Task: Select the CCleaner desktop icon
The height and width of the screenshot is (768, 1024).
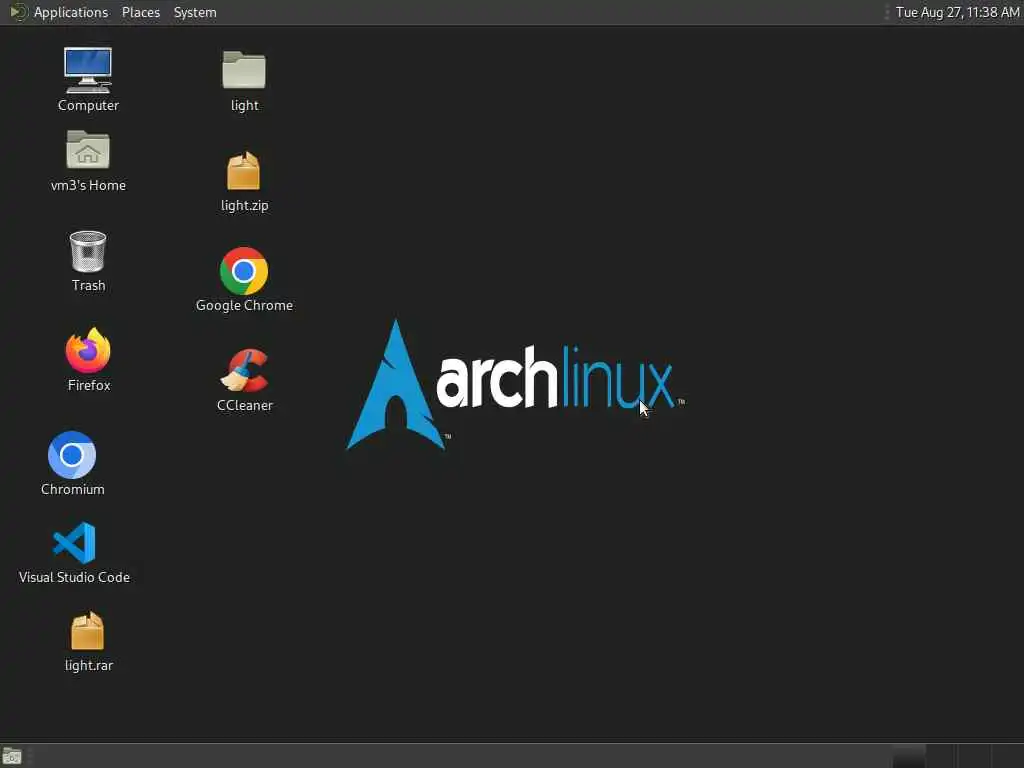Action: pyautogui.click(x=244, y=370)
